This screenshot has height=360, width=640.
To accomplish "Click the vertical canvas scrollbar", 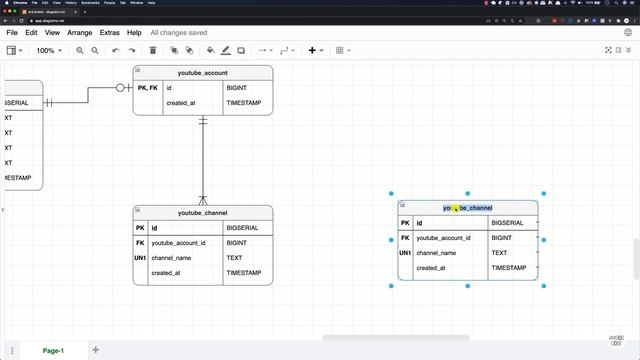I will point(636,258).
